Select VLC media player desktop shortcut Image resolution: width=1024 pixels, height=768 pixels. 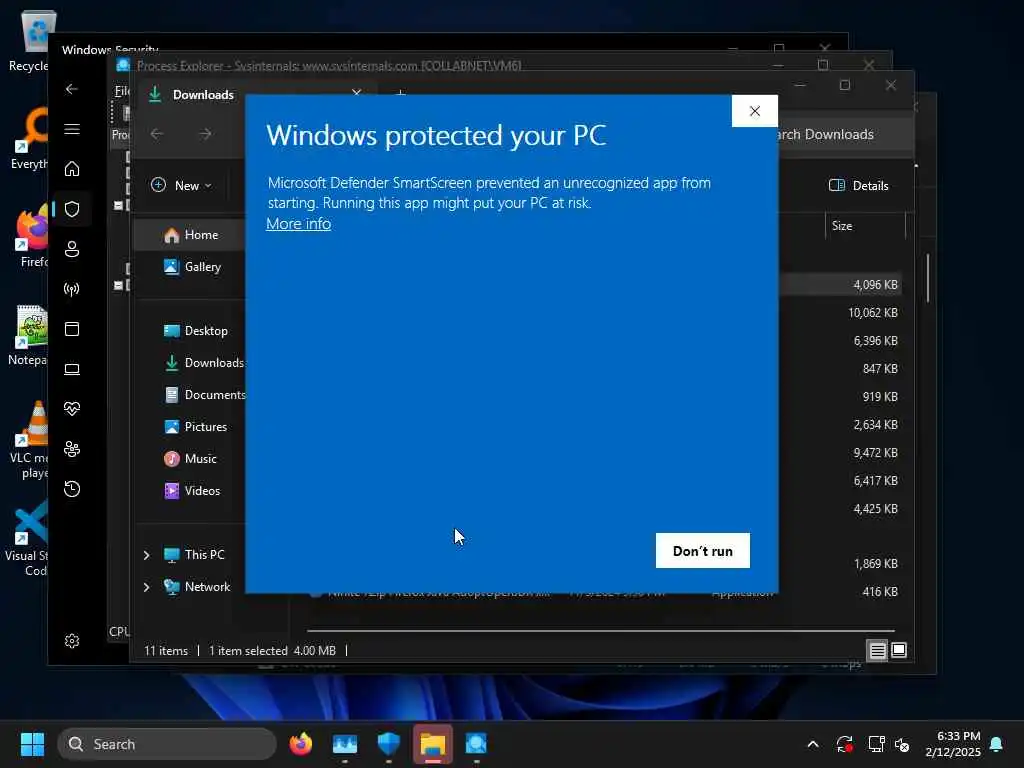pos(29,441)
